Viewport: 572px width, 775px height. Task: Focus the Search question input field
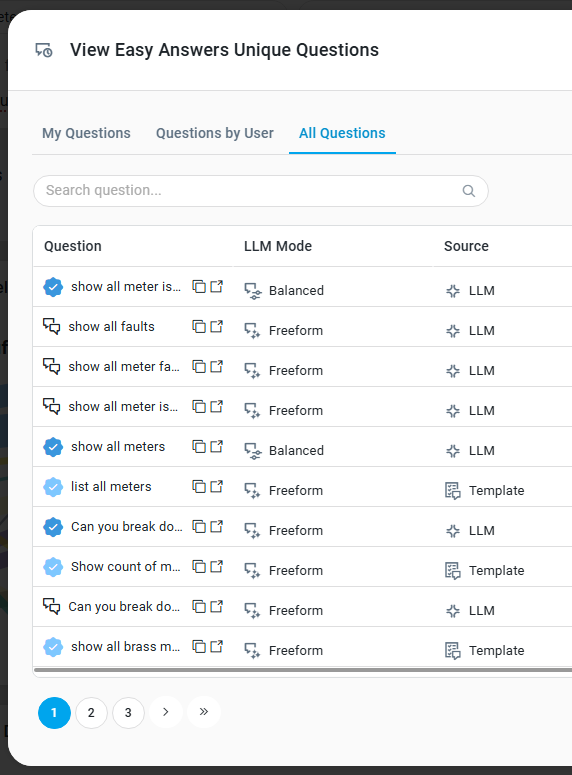[261, 191]
